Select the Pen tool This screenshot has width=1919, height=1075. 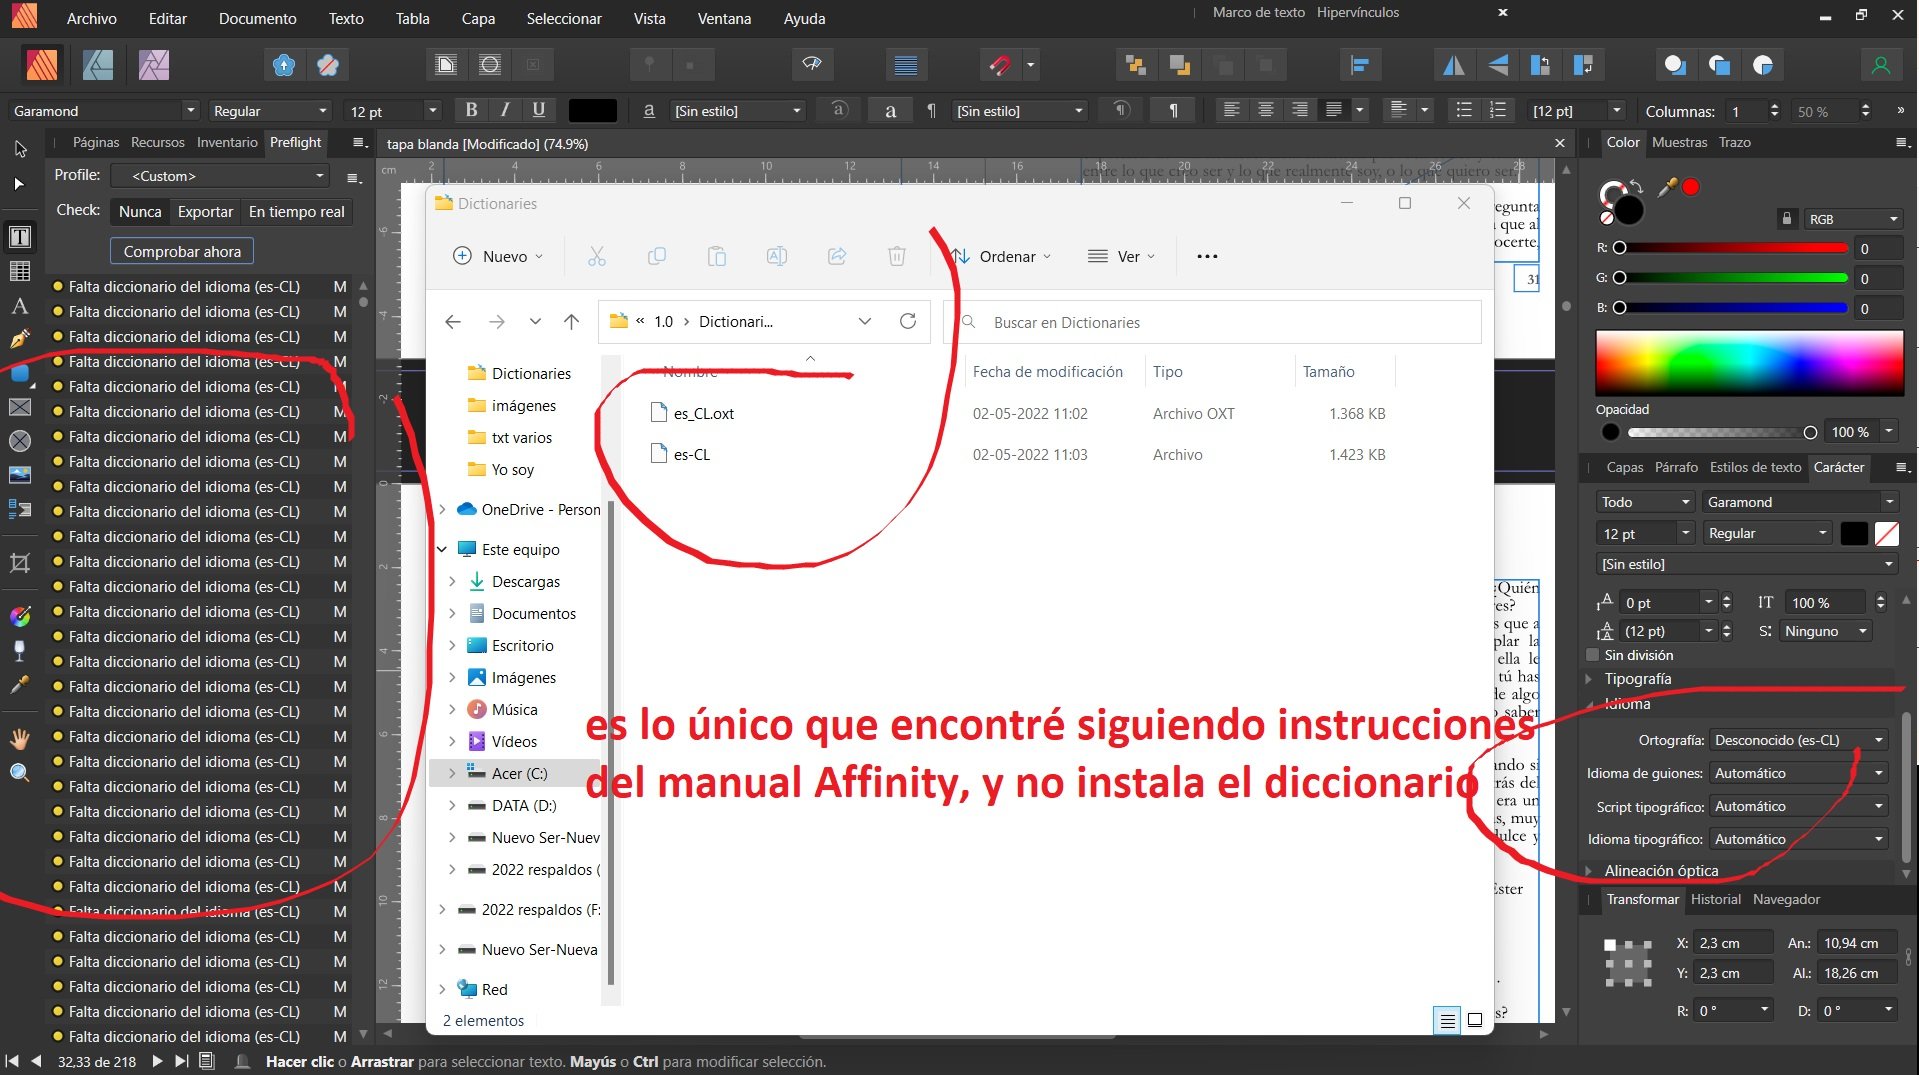[x=20, y=339]
